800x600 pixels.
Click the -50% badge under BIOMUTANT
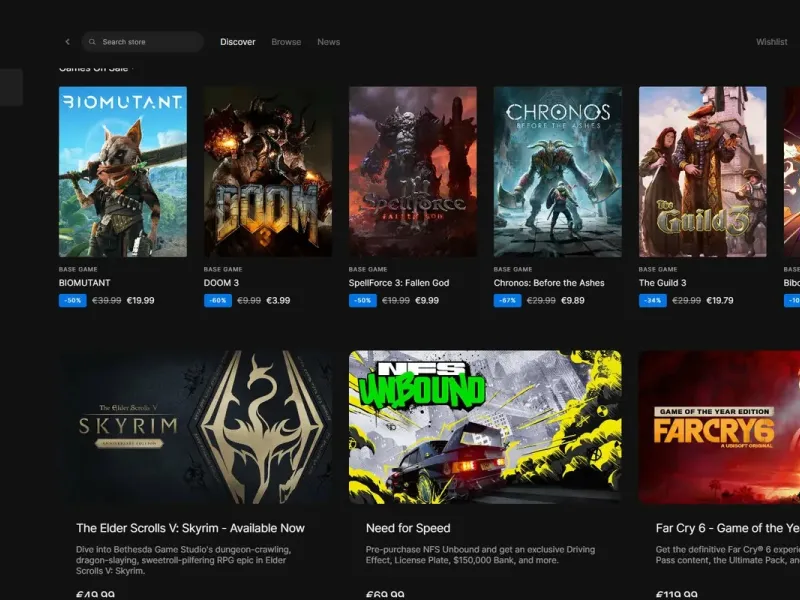(x=72, y=301)
